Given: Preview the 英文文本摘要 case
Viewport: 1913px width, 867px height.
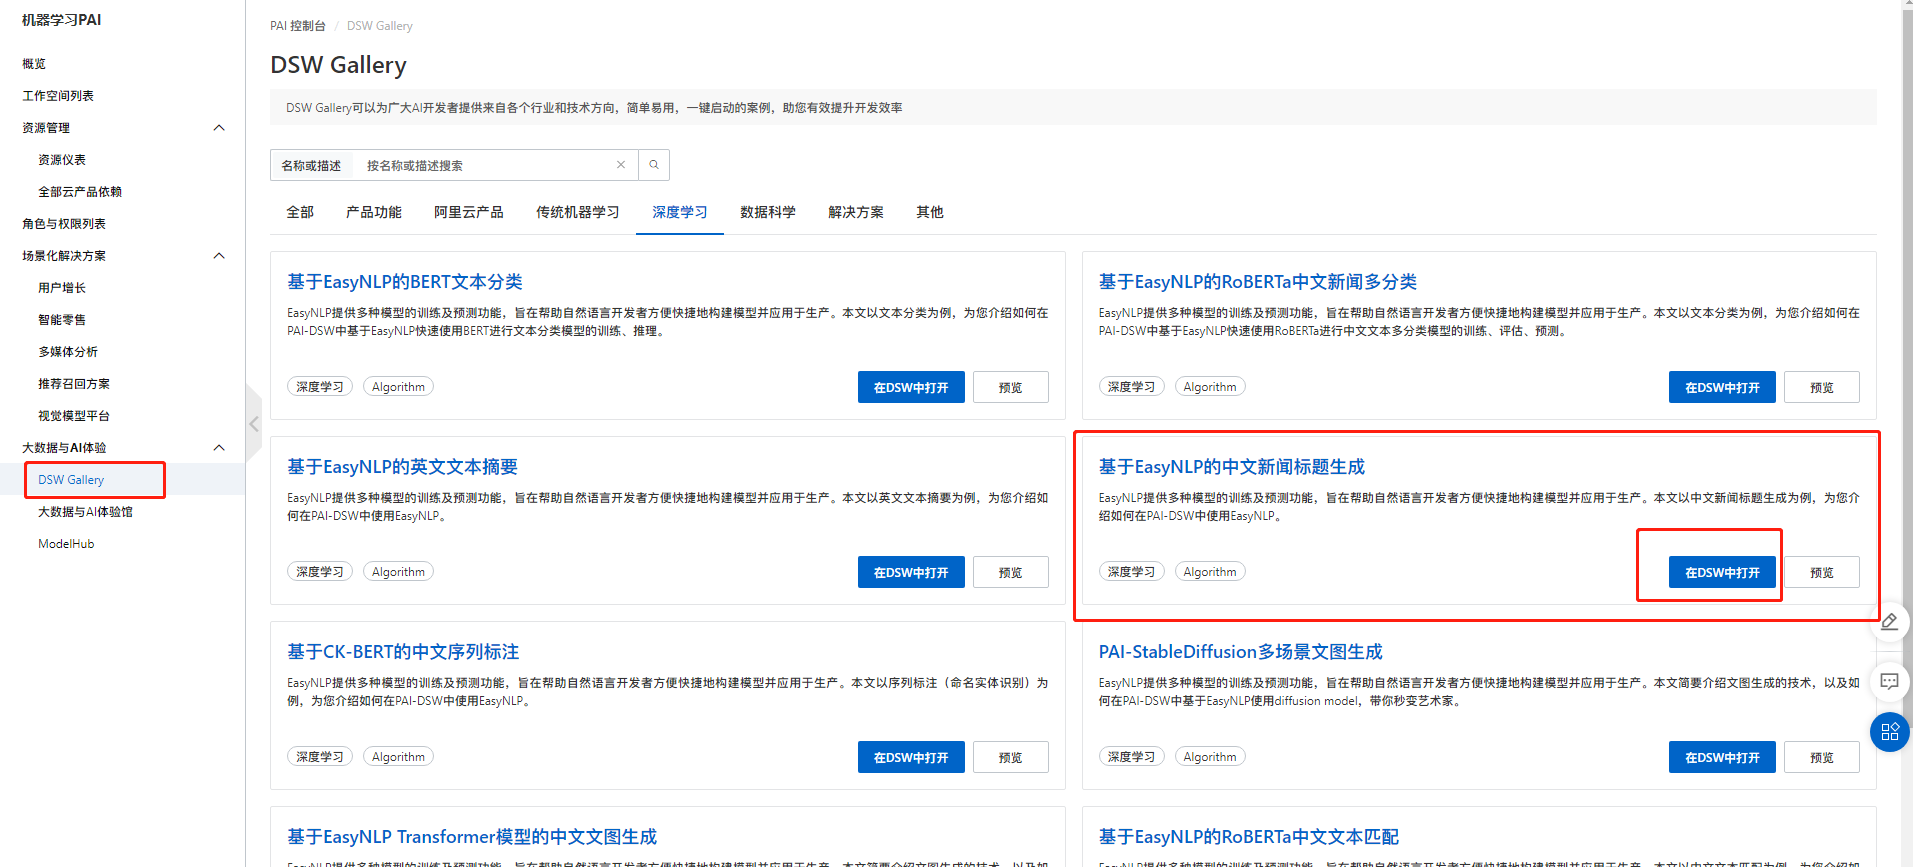Looking at the screenshot, I should 1010,572.
